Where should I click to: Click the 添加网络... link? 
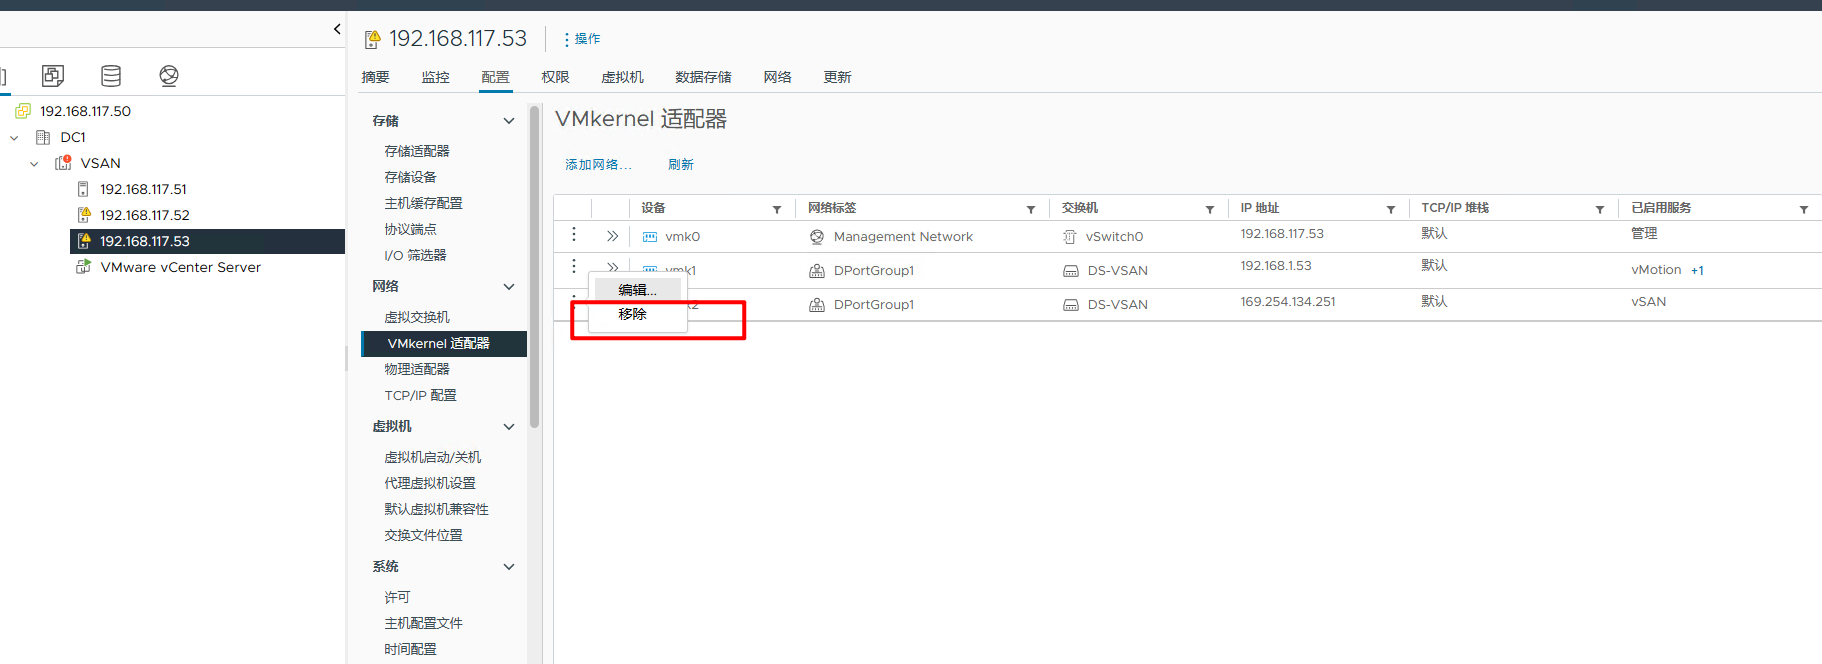(x=598, y=165)
